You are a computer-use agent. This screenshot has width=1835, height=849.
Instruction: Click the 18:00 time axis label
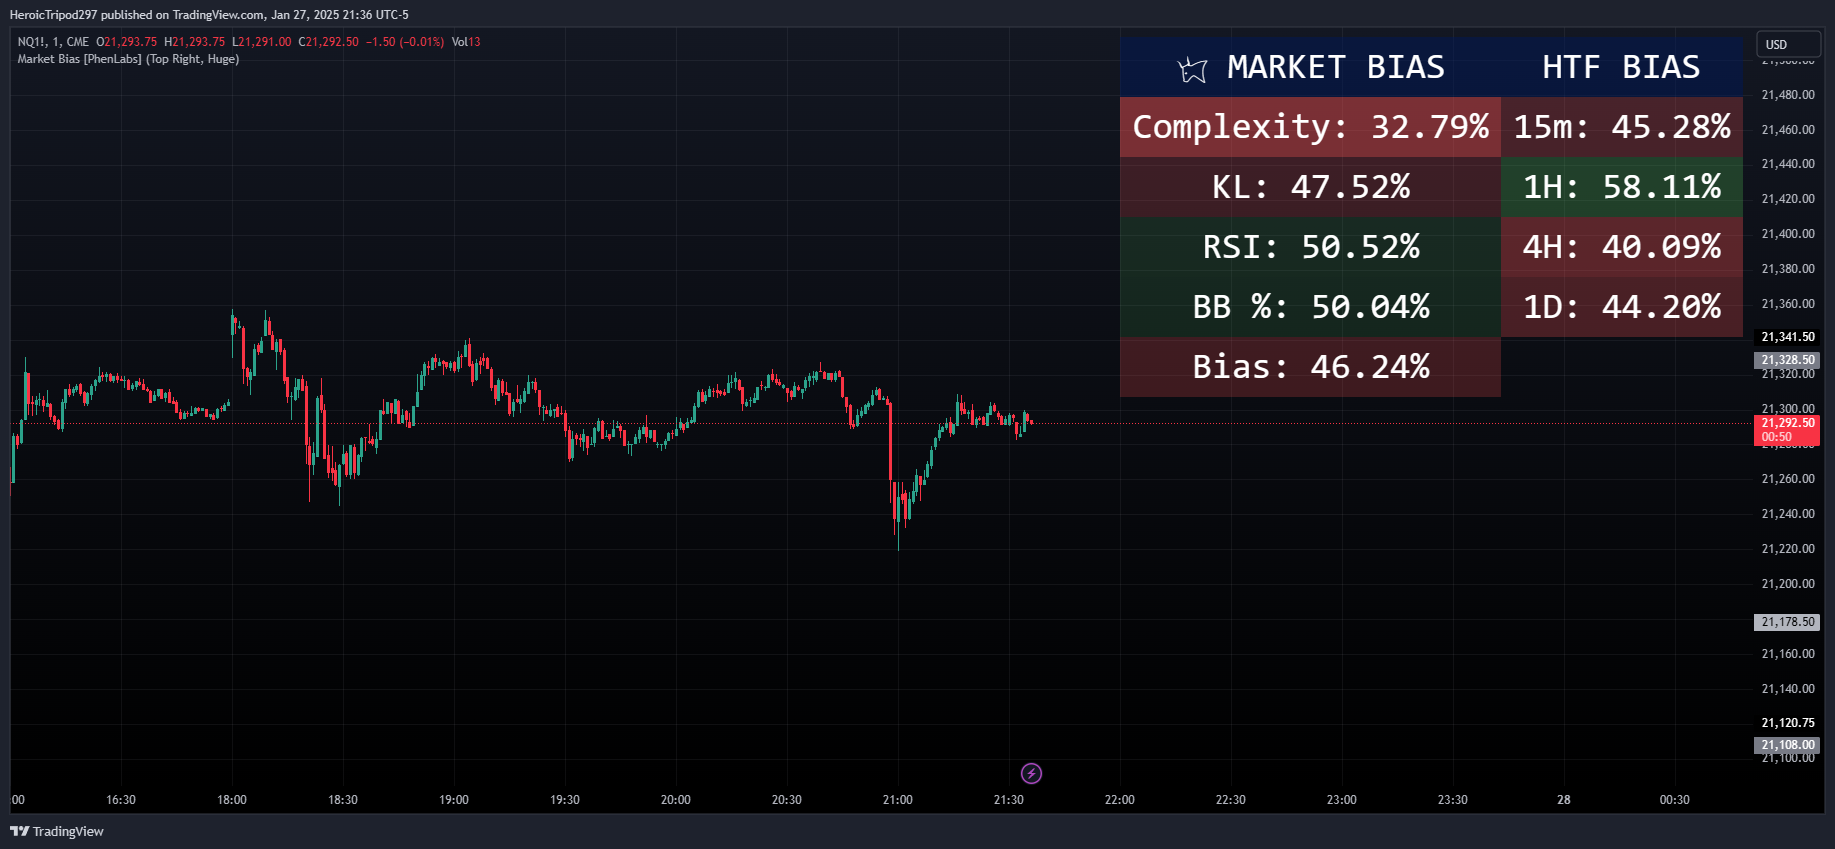point(232,800)
